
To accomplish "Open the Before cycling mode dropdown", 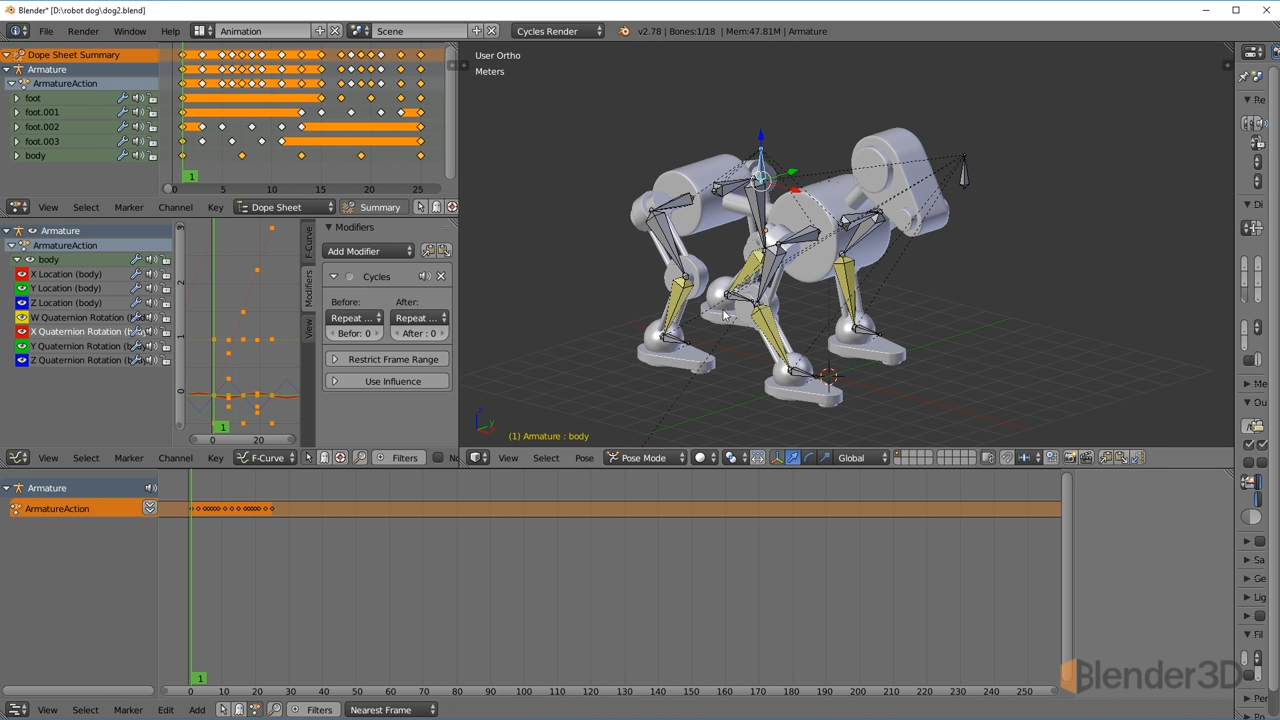I will (x=356, y=318).
